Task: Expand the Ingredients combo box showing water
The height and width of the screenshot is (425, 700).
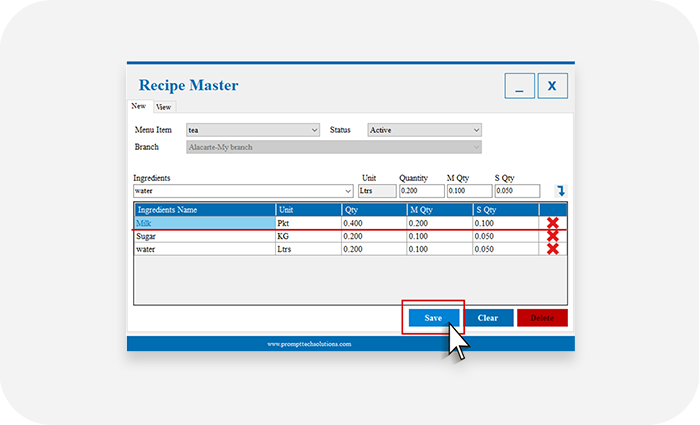Action: click(243, 191)
